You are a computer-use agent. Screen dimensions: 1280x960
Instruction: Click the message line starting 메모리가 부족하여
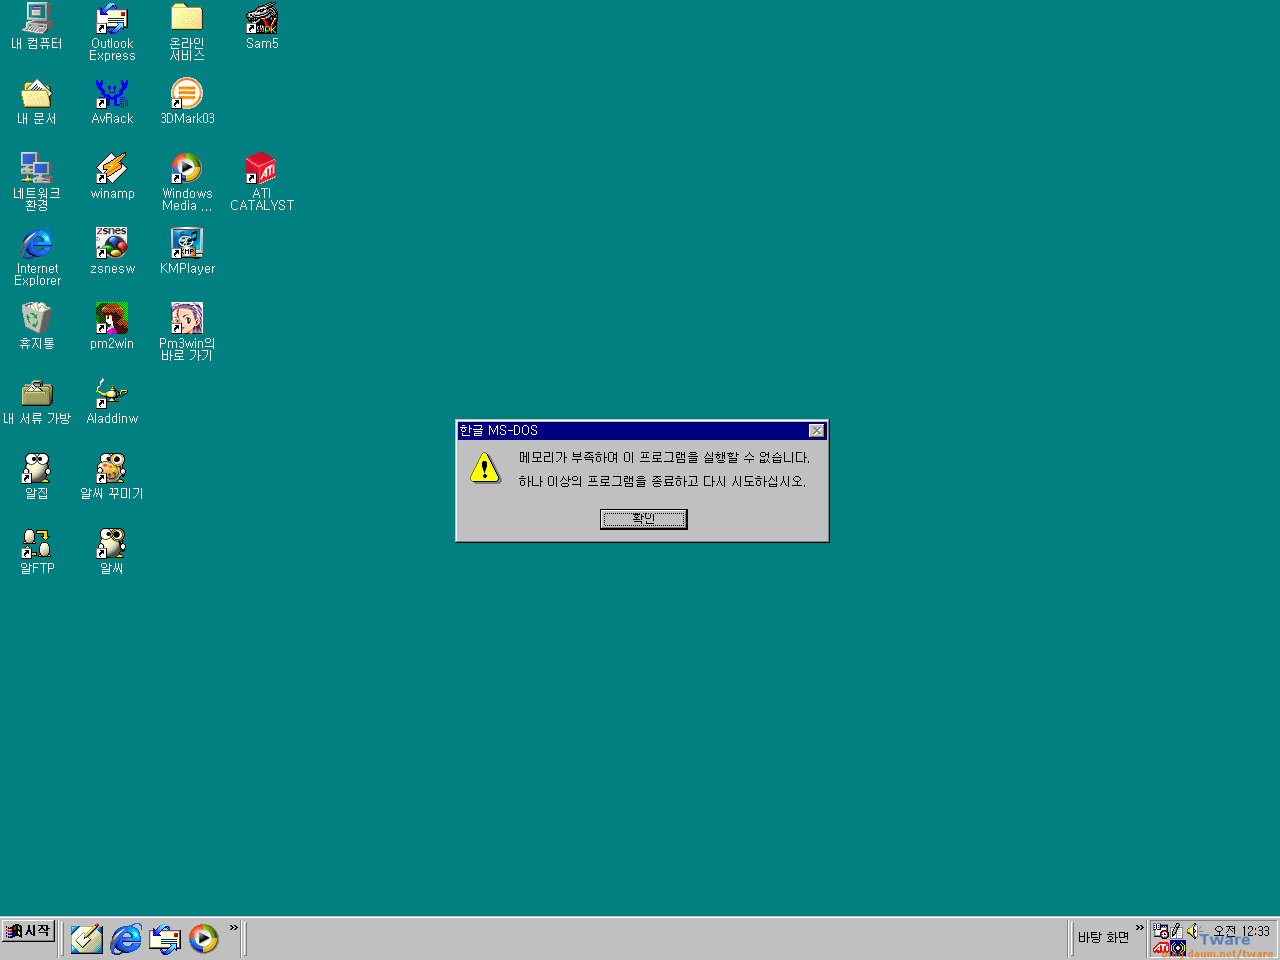(664, 458)
